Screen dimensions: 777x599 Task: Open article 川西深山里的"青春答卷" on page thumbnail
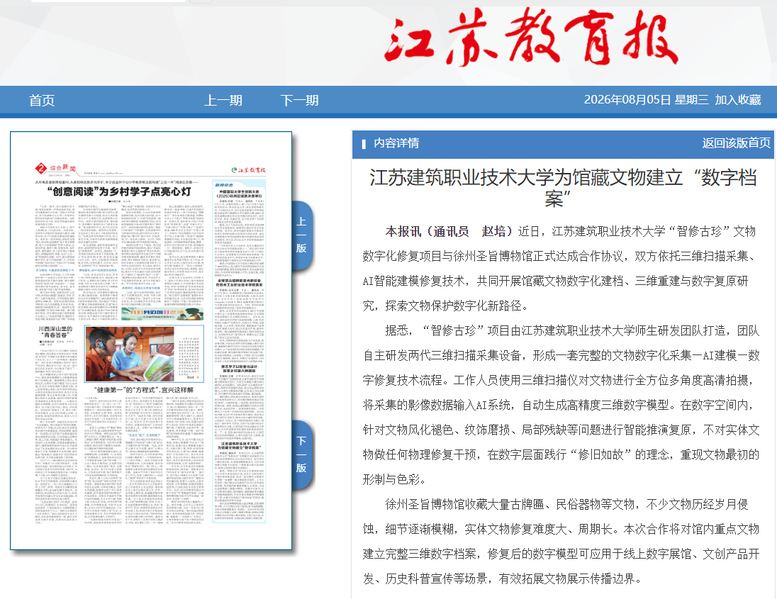56,331
